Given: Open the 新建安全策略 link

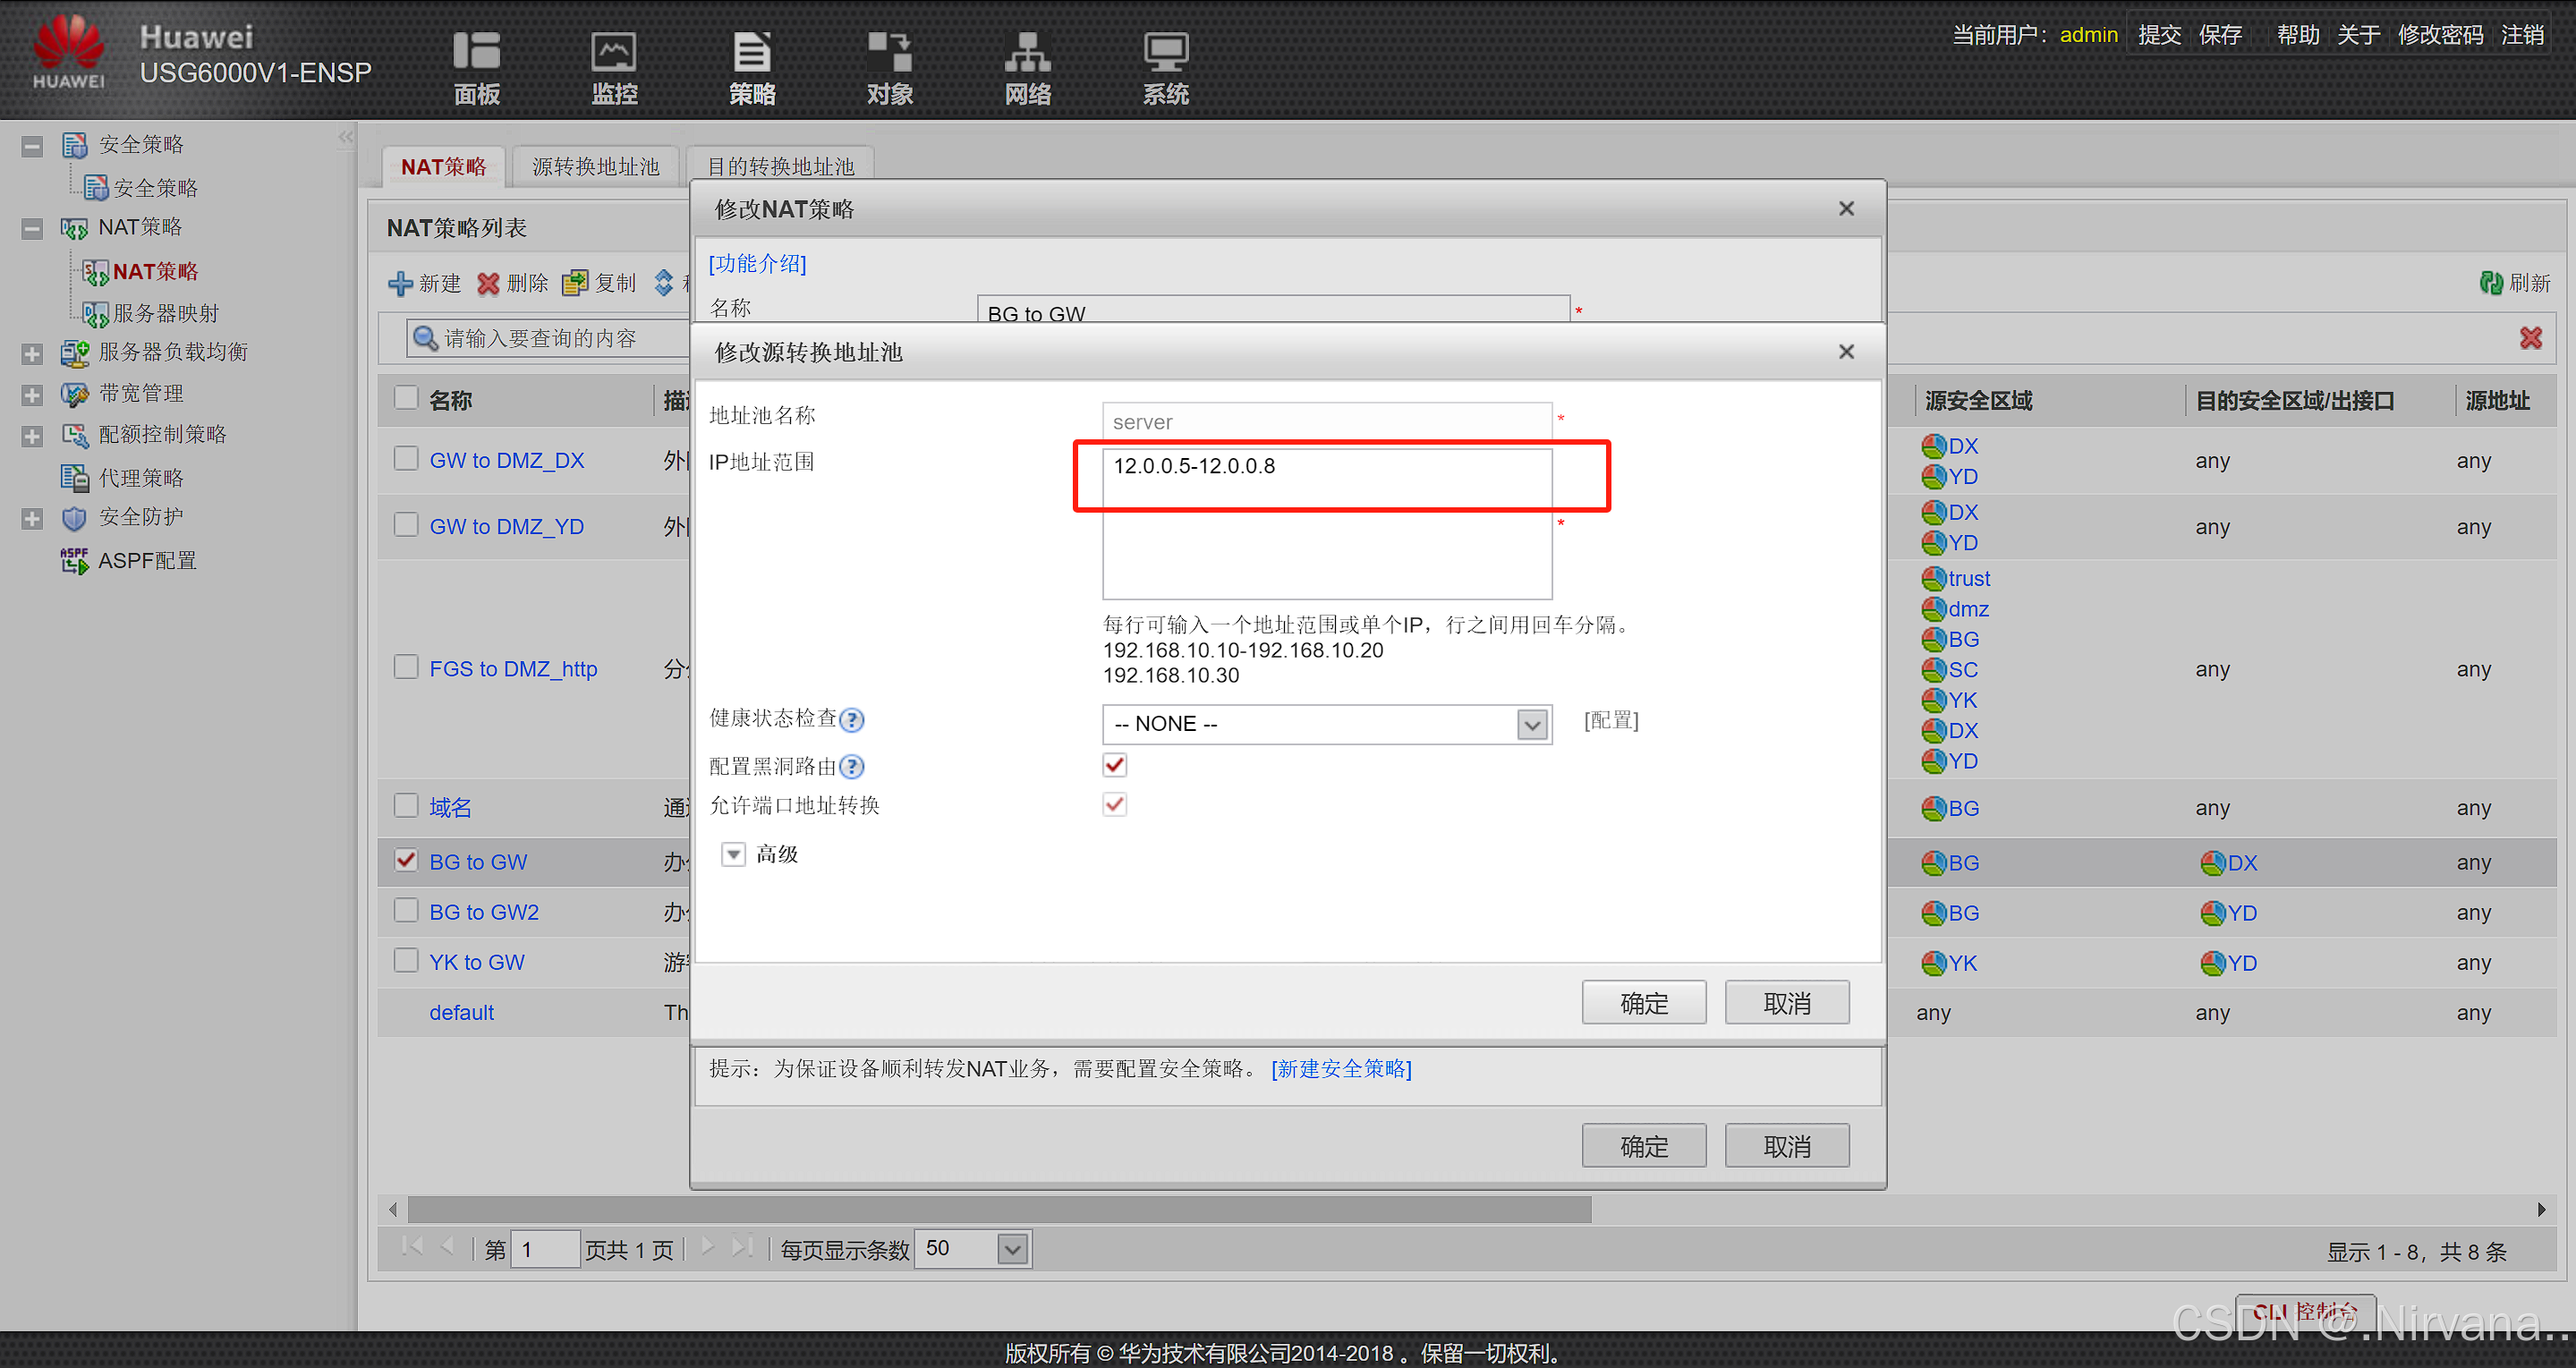Looking at the screenshot, I should [x=1341, y=1069].
